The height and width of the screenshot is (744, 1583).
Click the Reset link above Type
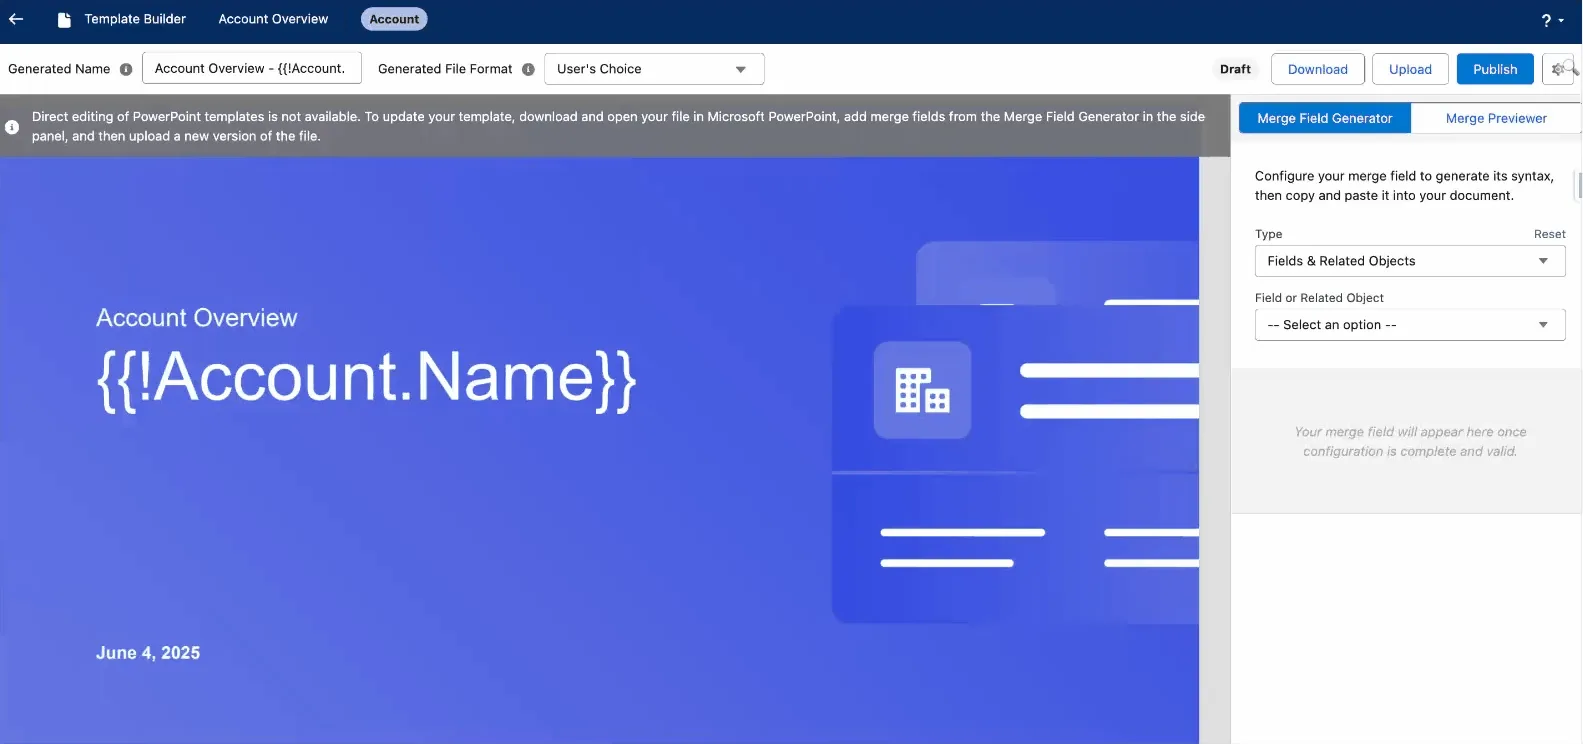1550,234
